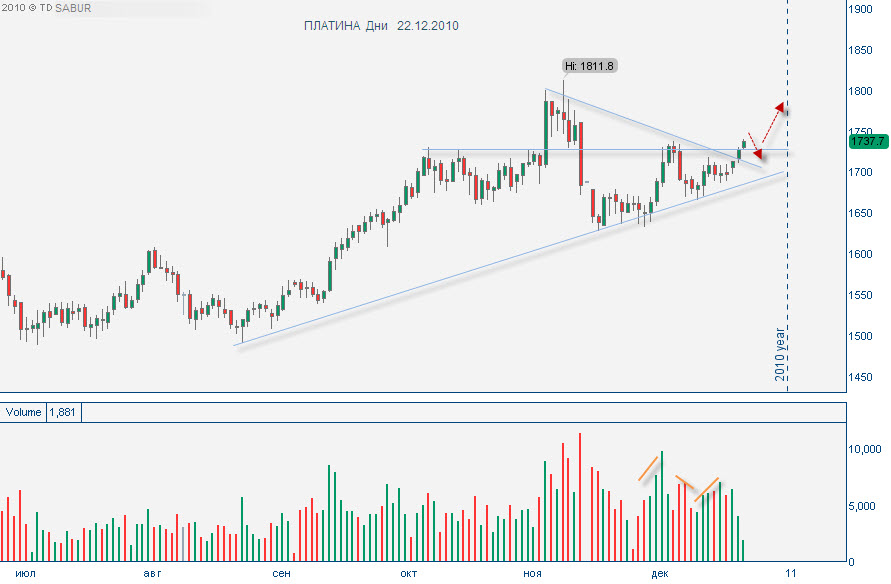This screenshot has width=891, height=584.
Task: Click the 1800 price level on the scale
Action: pos(860,91)
